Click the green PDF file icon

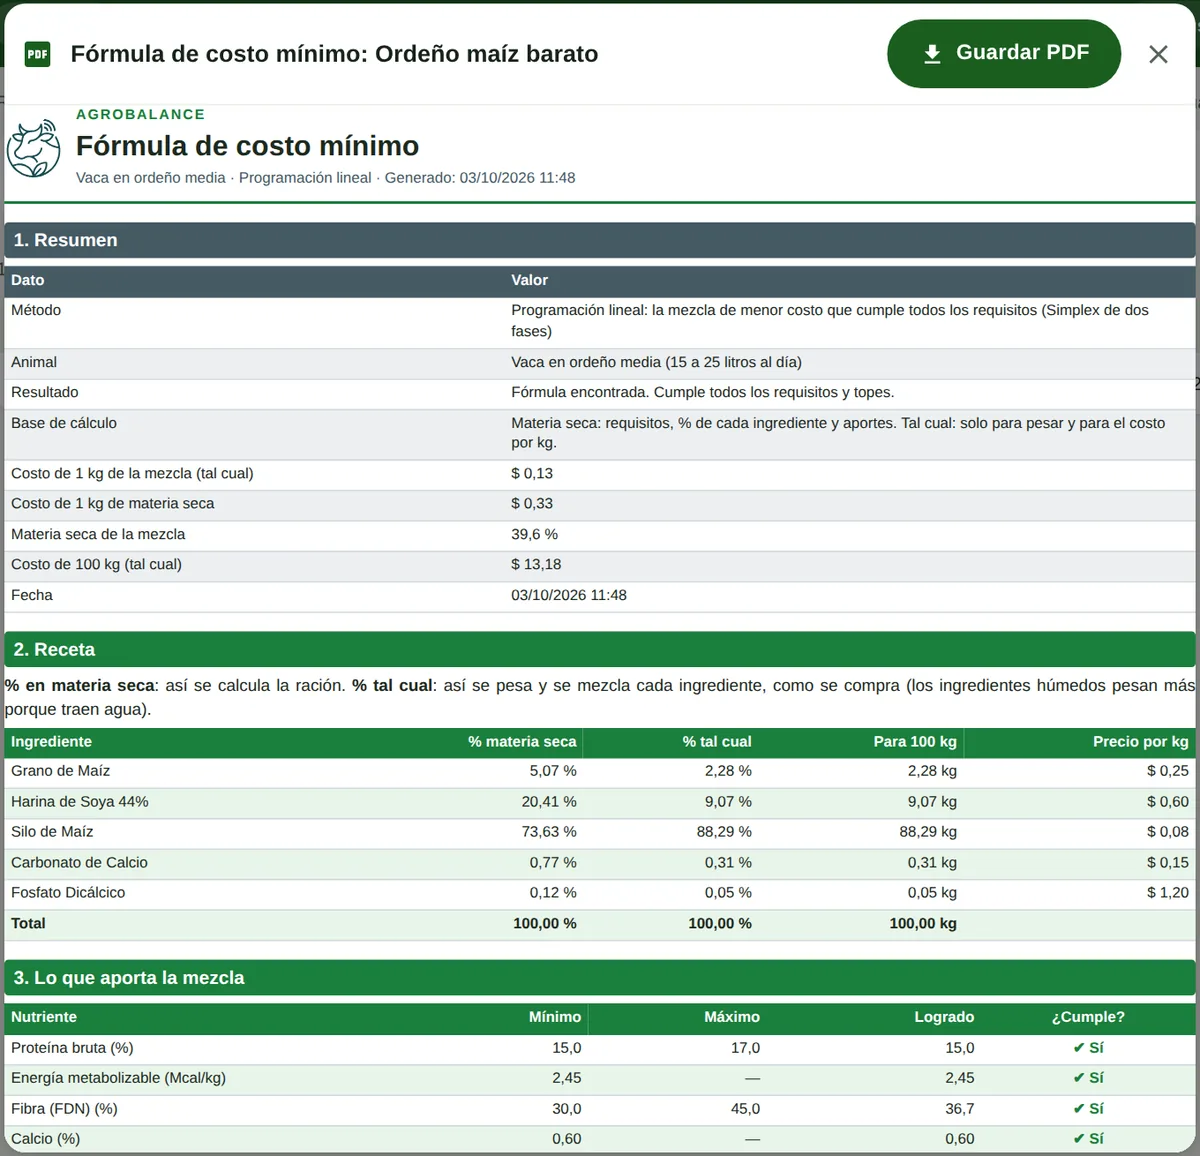point(37,54)
